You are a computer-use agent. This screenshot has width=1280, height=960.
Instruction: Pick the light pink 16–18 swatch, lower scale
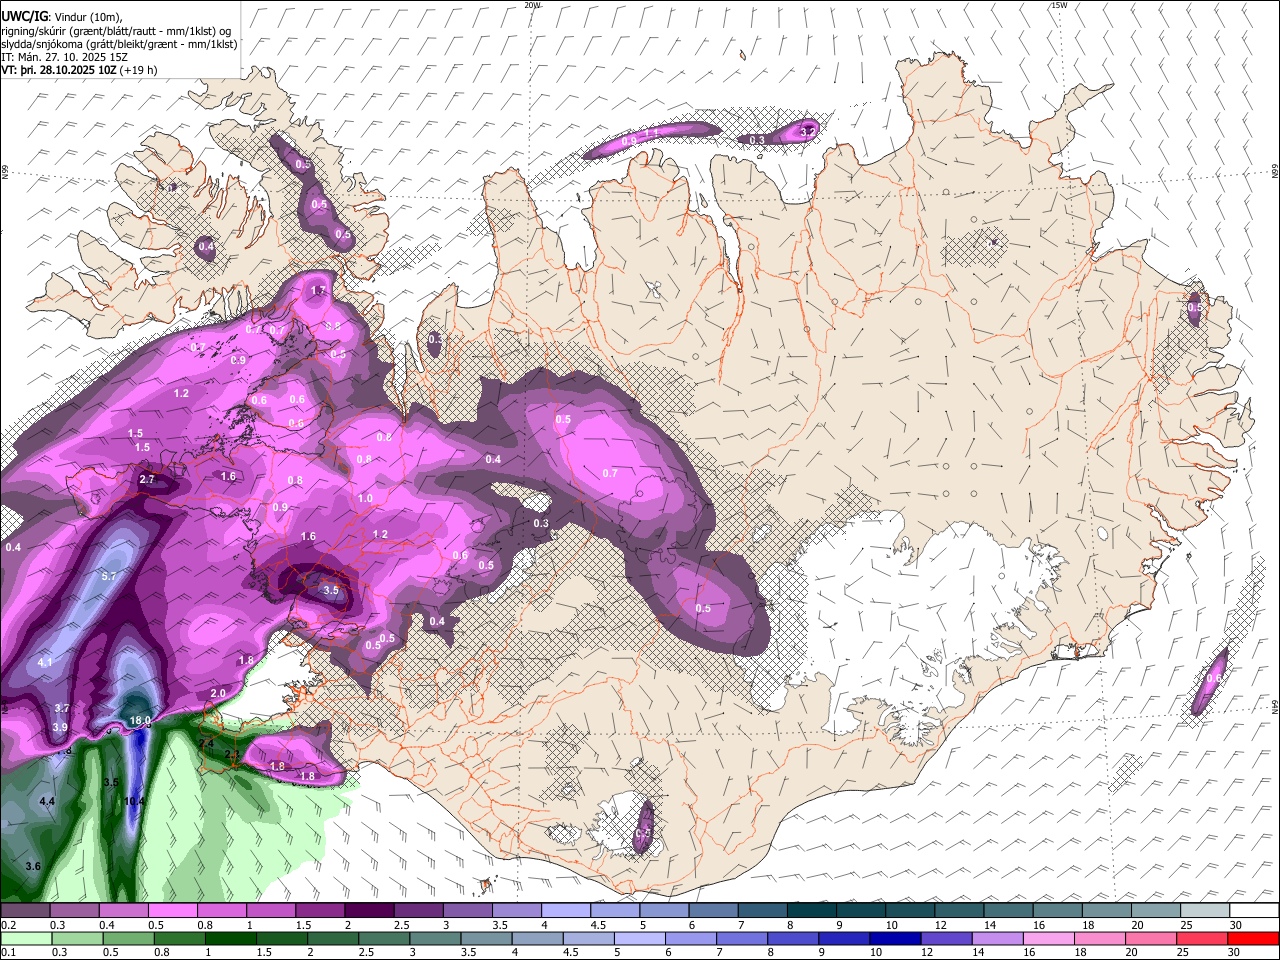point(1048,938)
